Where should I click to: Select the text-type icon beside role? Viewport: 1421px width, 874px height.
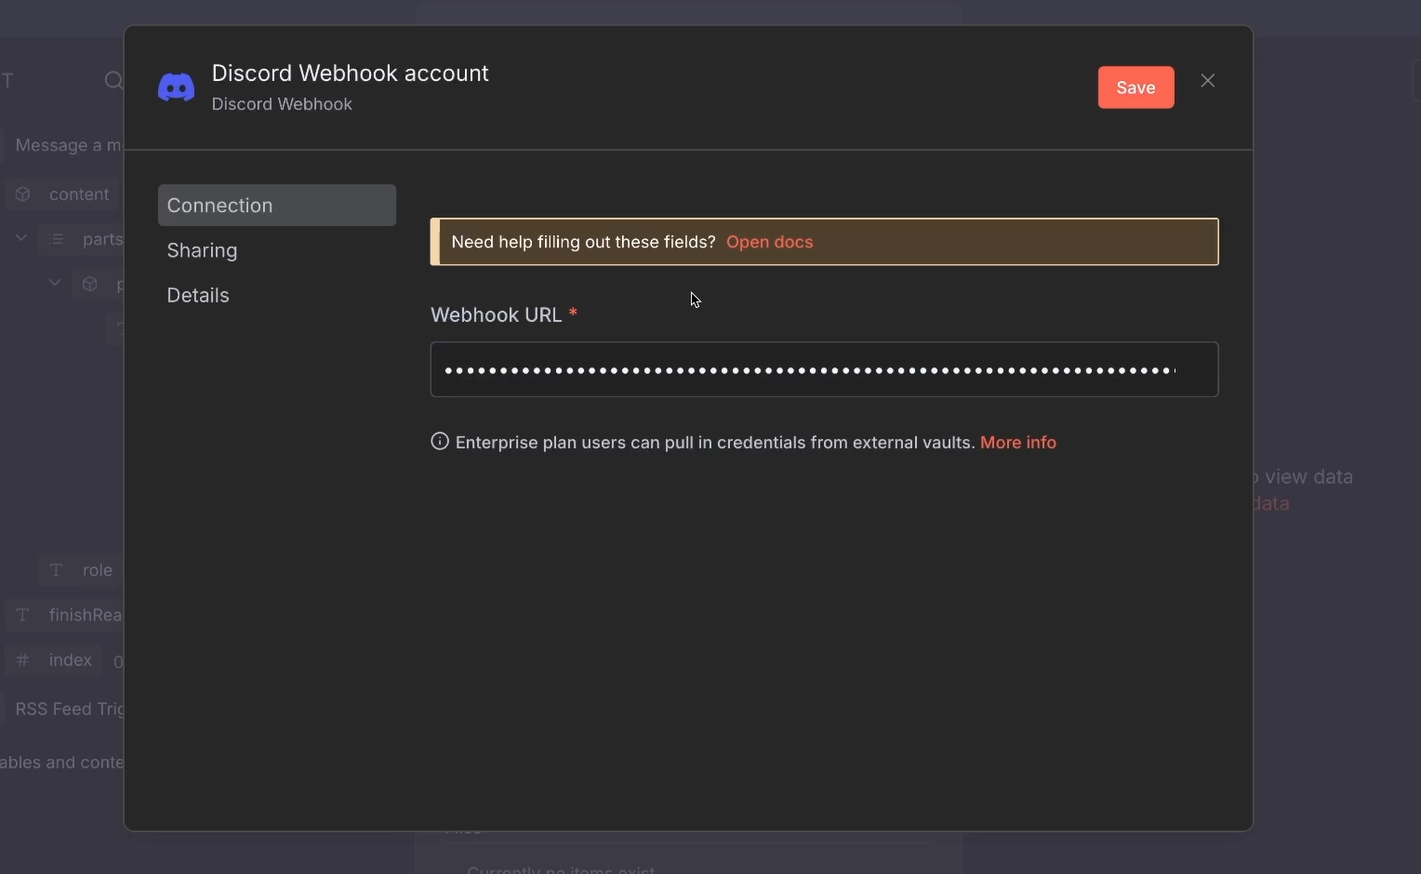56,569
